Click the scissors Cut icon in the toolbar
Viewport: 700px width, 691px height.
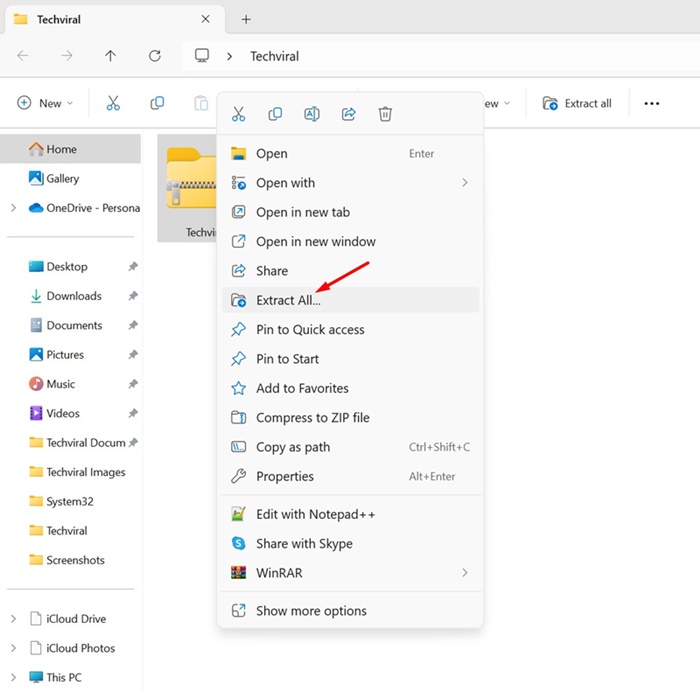point(113,103)
